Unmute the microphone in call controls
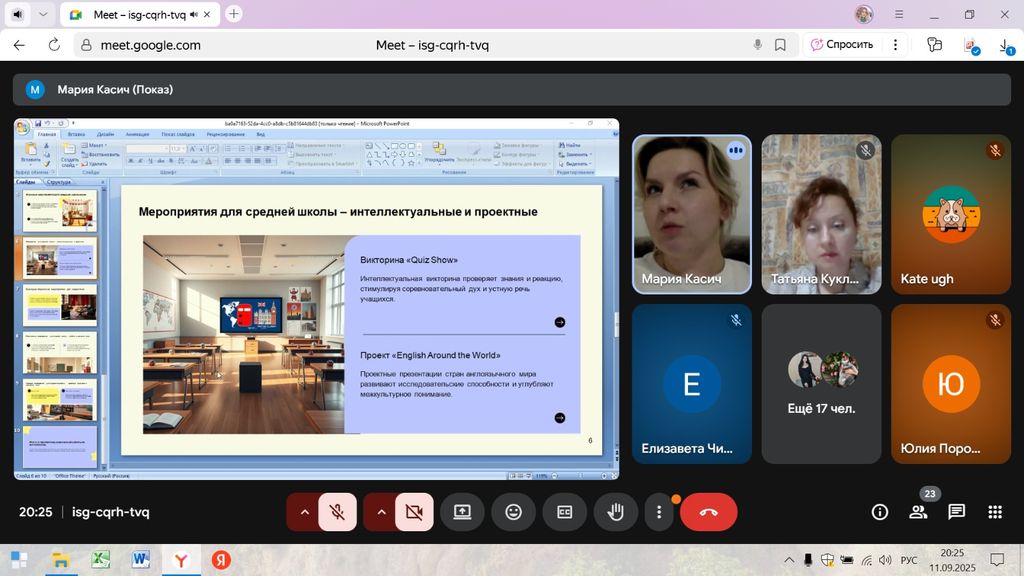The image size is (1024, 576). [x=338, y=512]
